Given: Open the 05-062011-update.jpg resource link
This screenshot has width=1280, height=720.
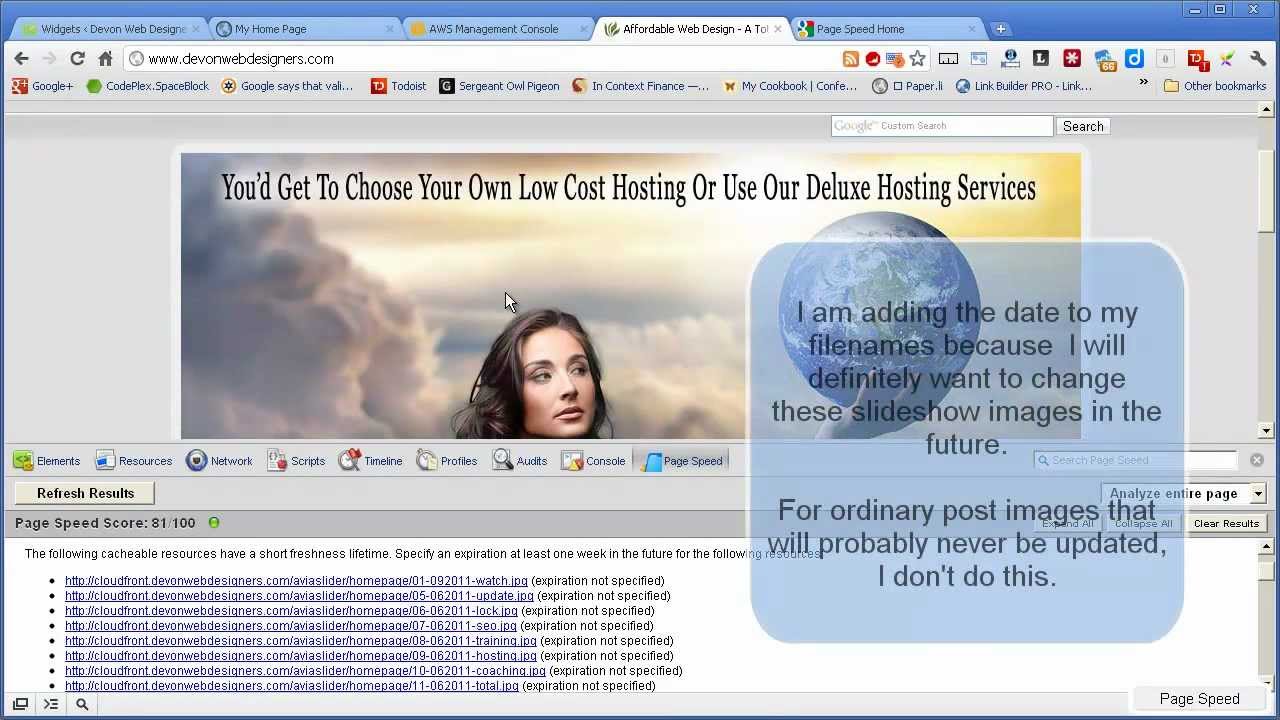Looking at the screenshot, I should (x=299, y=596).
